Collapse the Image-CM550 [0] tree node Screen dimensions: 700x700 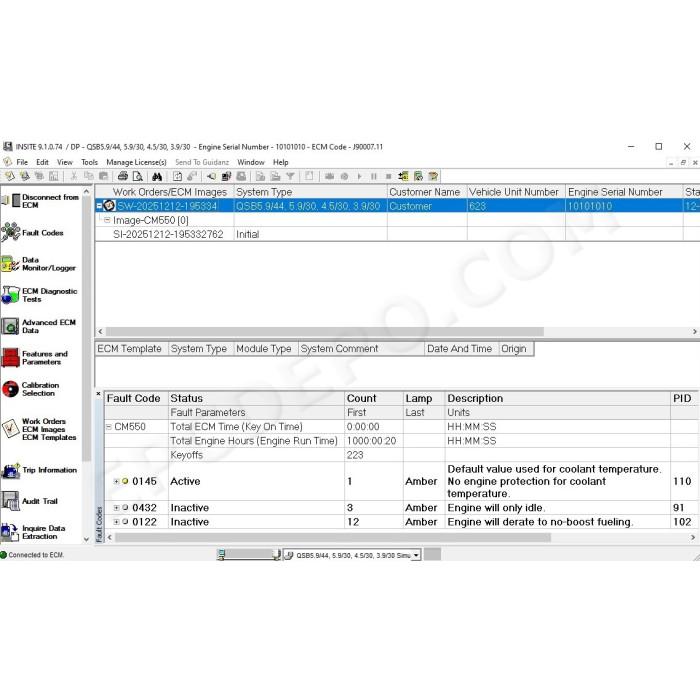[107, 220]
